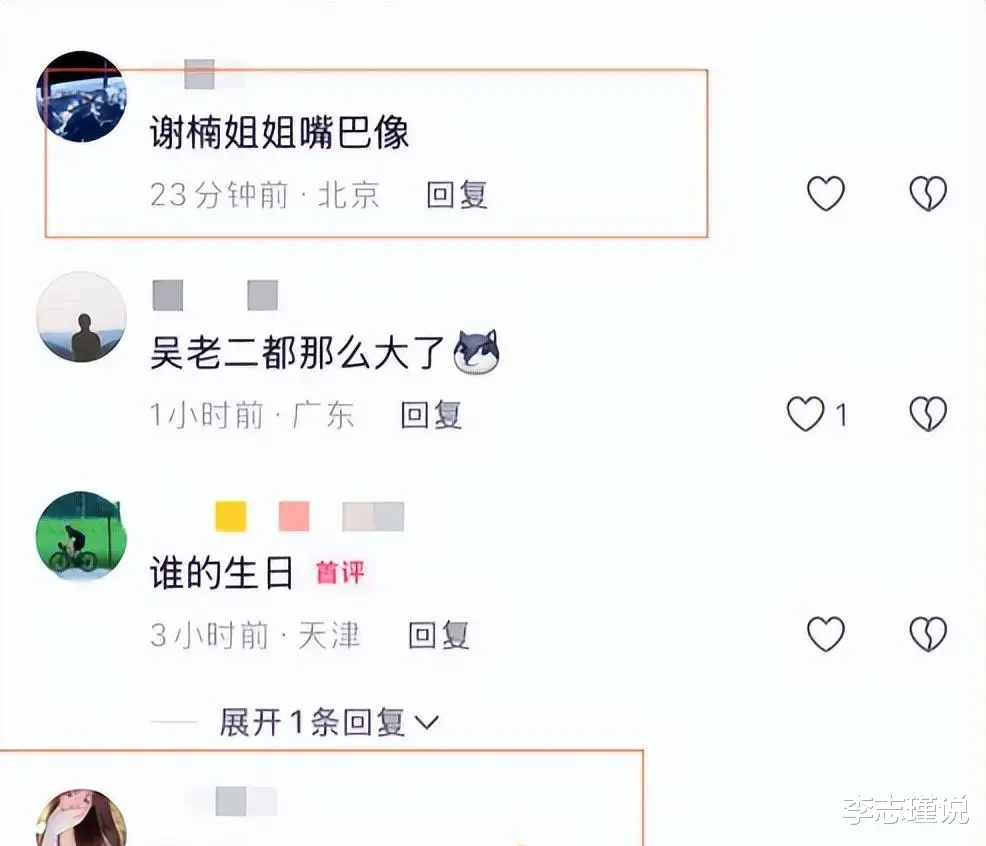Open the girl avatar at bottom
The width and height of the screenshot is (986, 846).
click(x=82, y=818)
